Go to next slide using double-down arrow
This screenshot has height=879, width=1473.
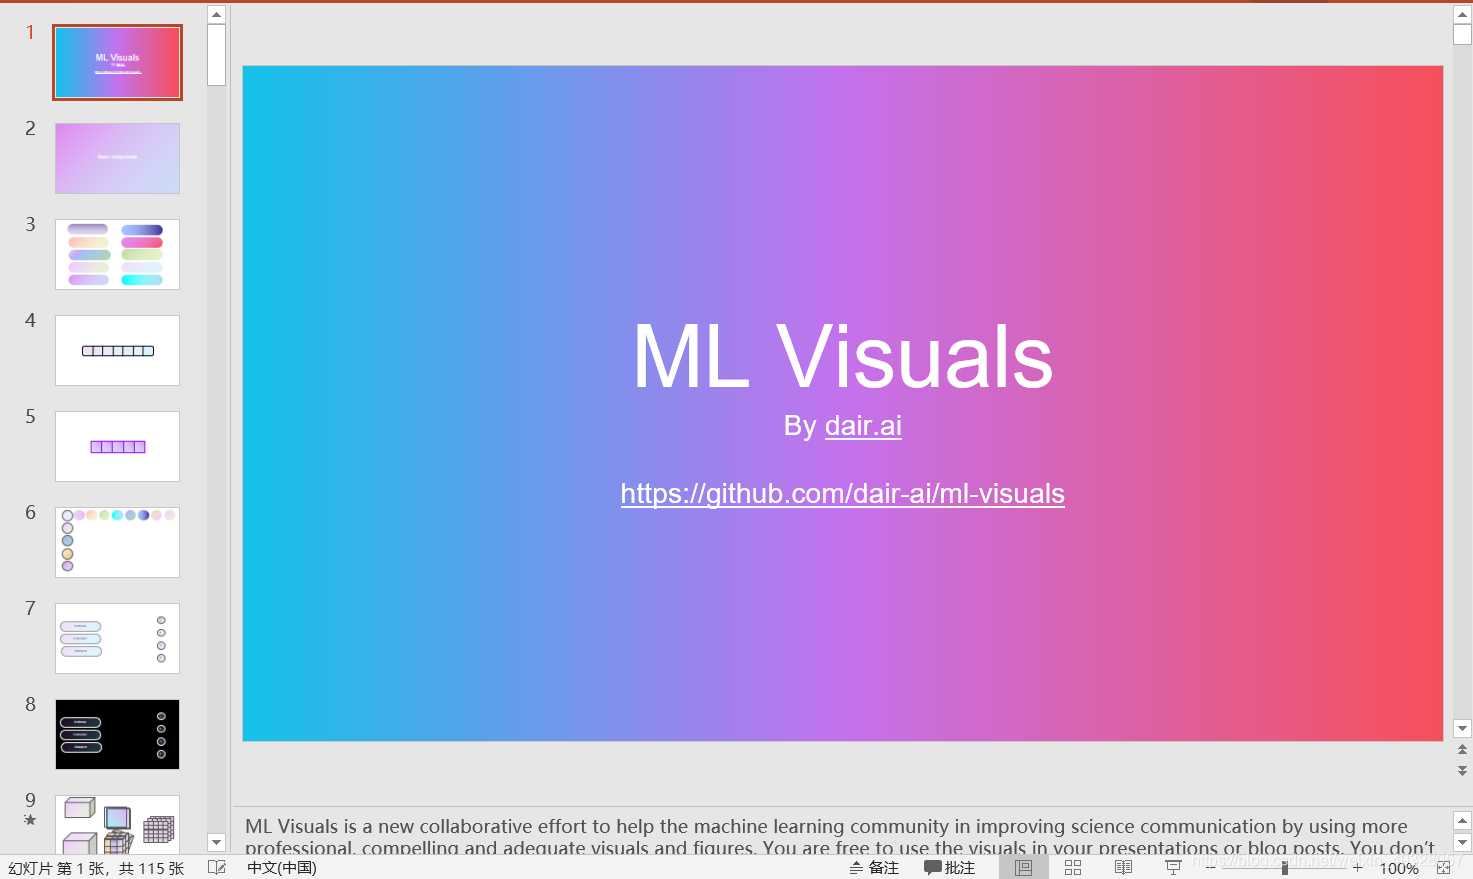pyautogui.click(x=1462, y=771)
